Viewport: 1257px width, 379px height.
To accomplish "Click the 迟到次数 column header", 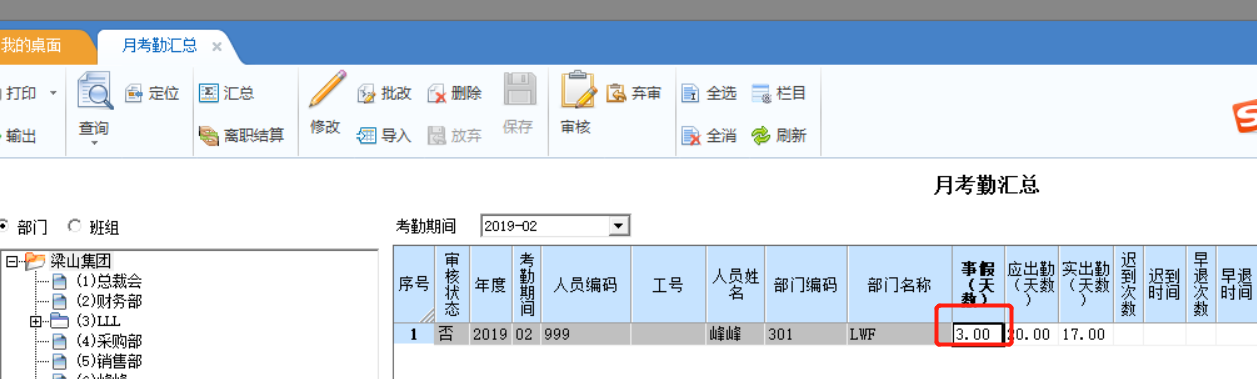I will pyautogui.click(x=1128, y=284).
